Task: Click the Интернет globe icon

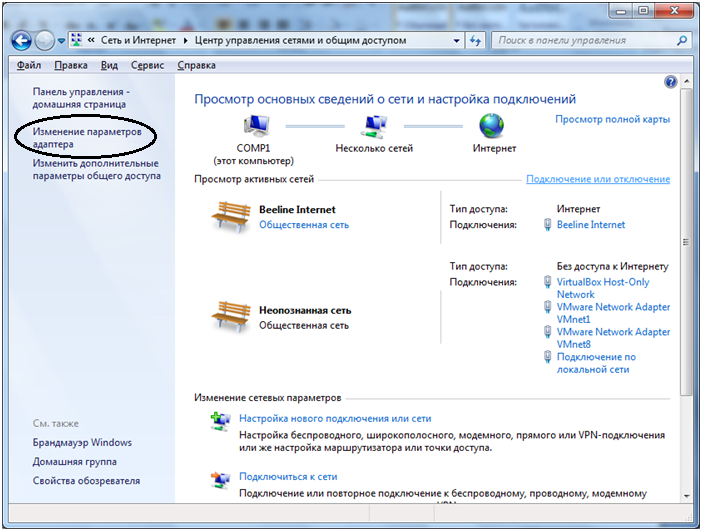Action: point(493,126)
